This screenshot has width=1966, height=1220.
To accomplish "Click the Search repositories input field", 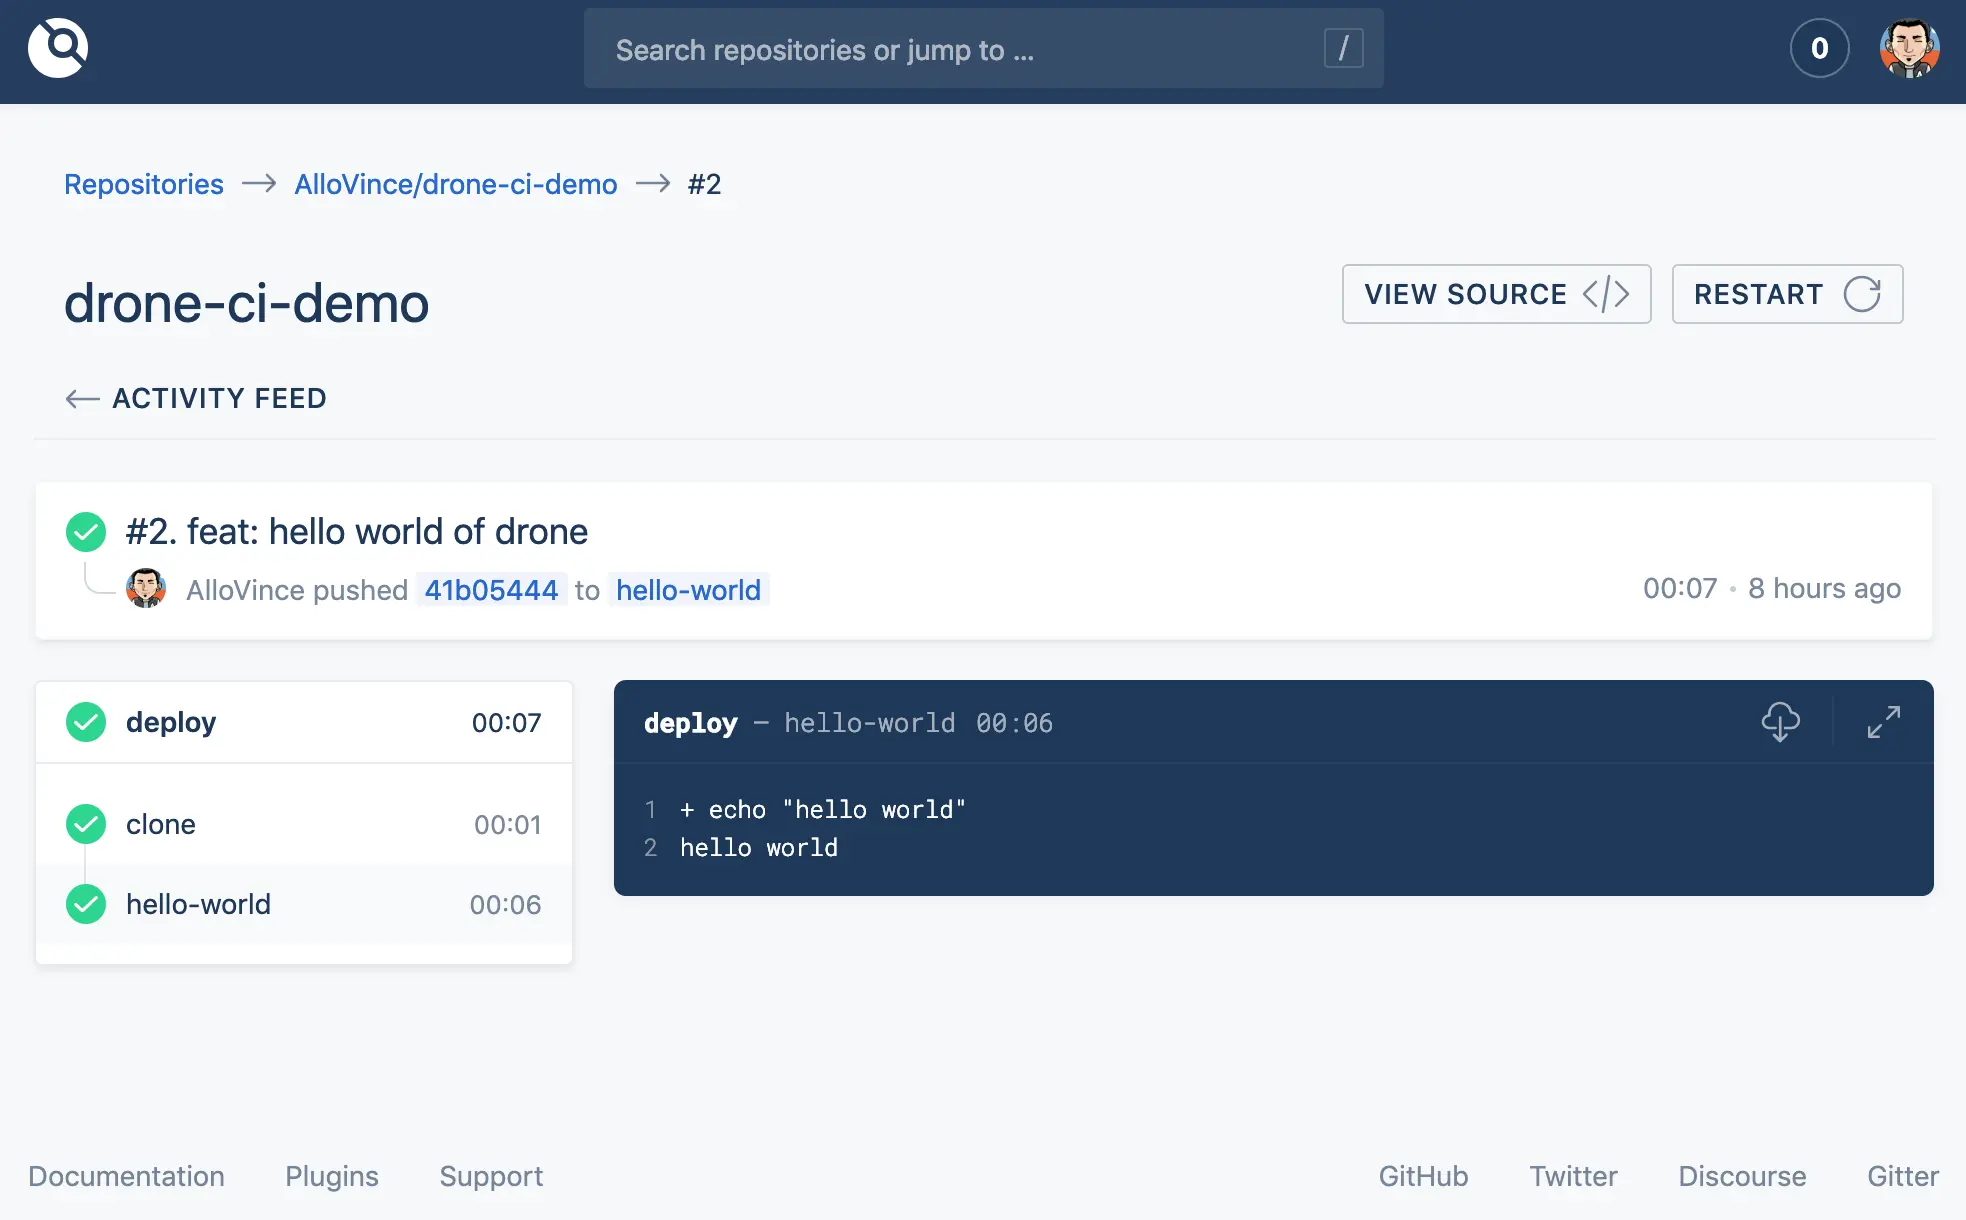I will tap(950, 50).
